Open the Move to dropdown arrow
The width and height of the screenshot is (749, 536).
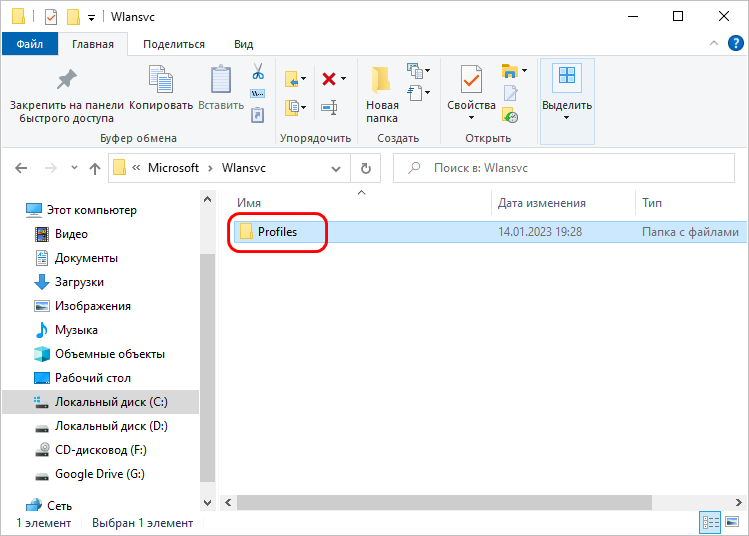303,79
